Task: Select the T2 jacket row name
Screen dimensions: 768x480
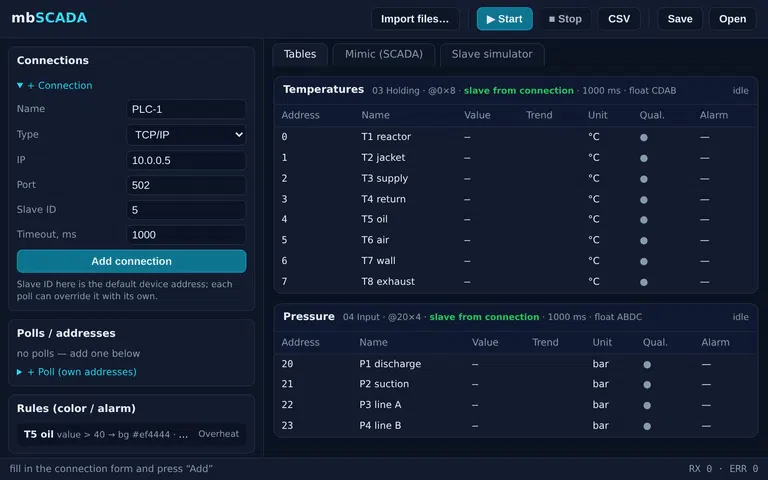Action: click(x=383, y=157)
